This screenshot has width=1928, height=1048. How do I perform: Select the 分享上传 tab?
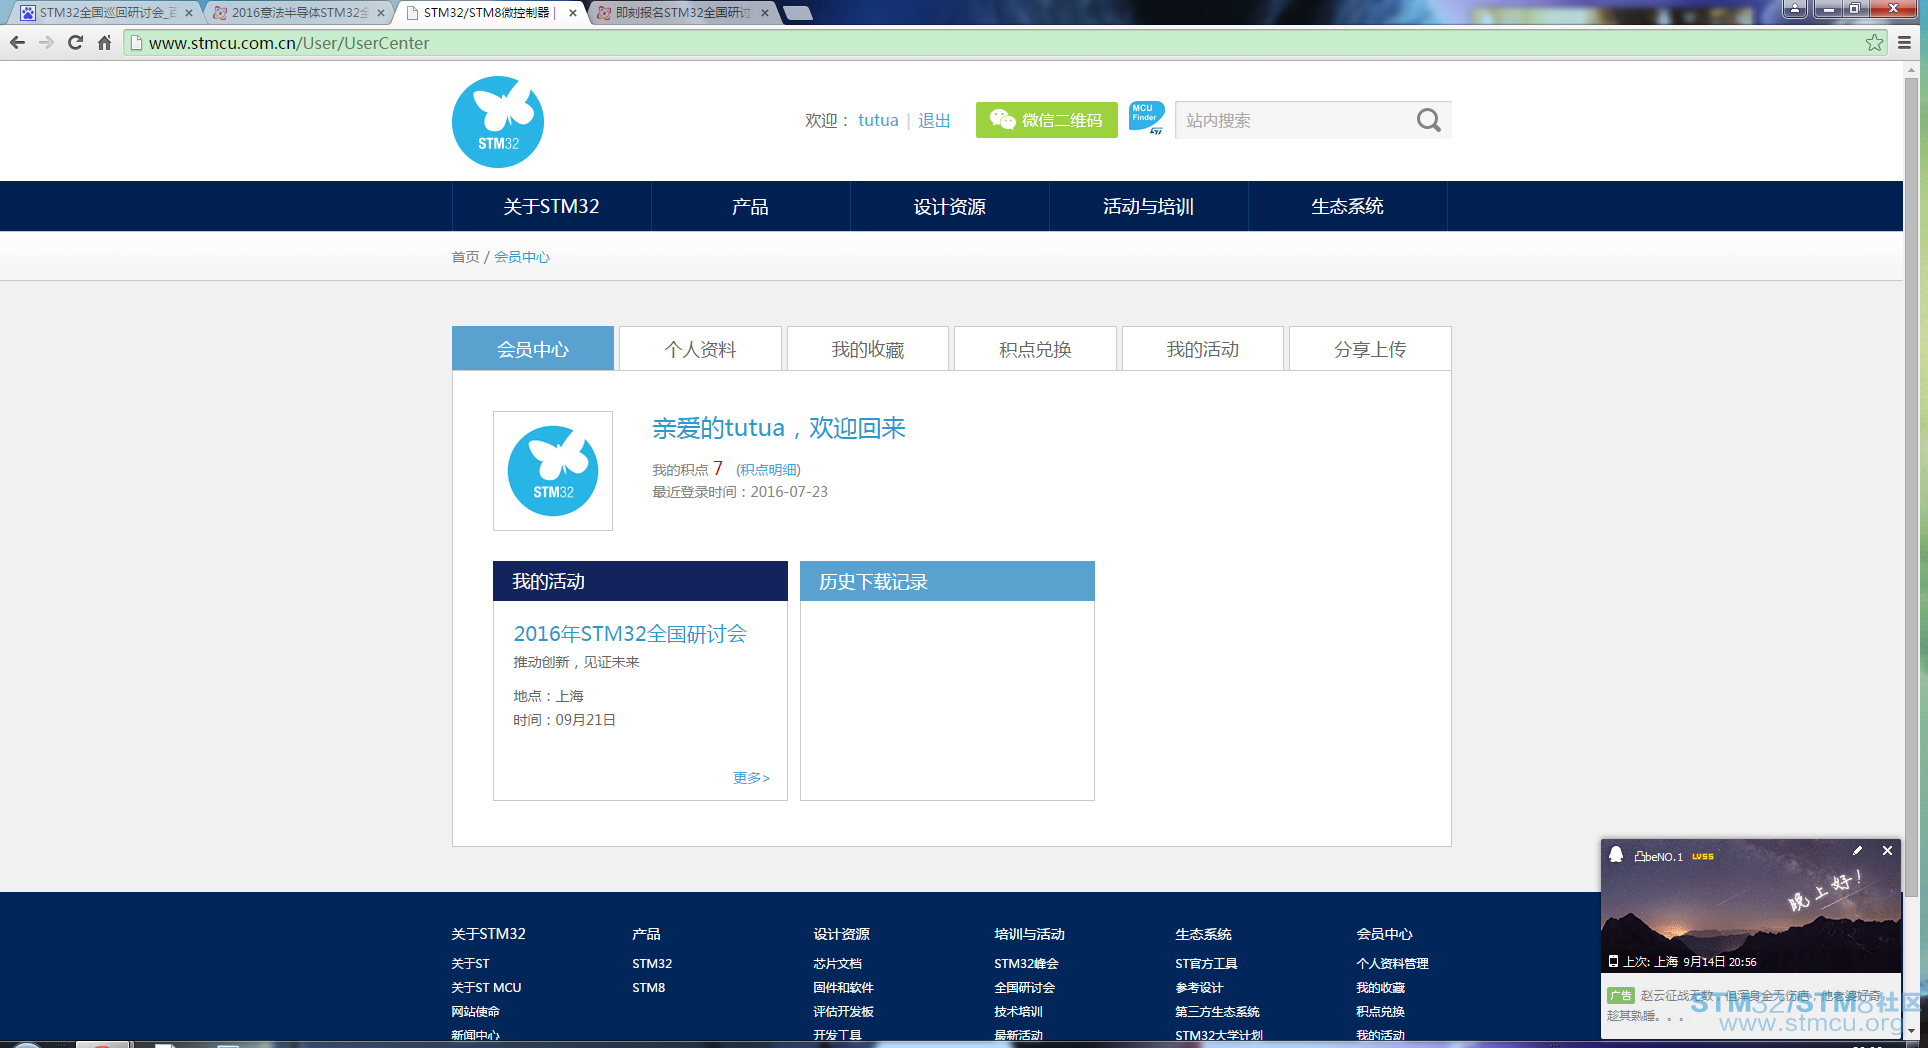click(1370, 349)
